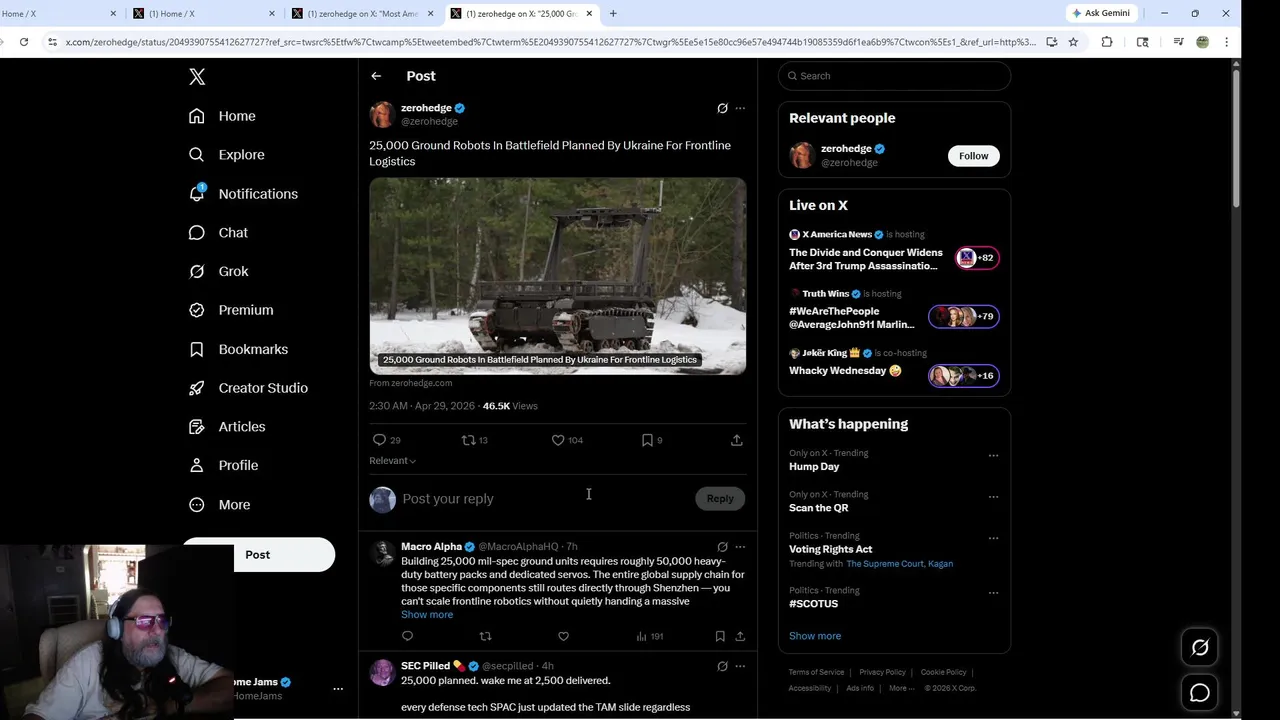Viewport: 1280px width, 720px height.
Task: Open options for Scan the QR trend
Action: point(993,497)
